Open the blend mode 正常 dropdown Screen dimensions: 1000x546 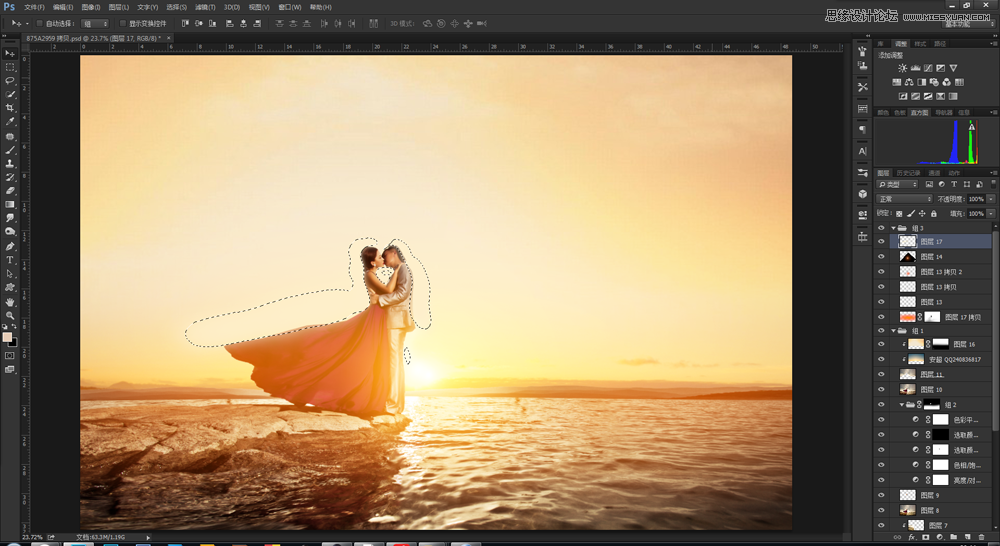[x=904, y=199]
